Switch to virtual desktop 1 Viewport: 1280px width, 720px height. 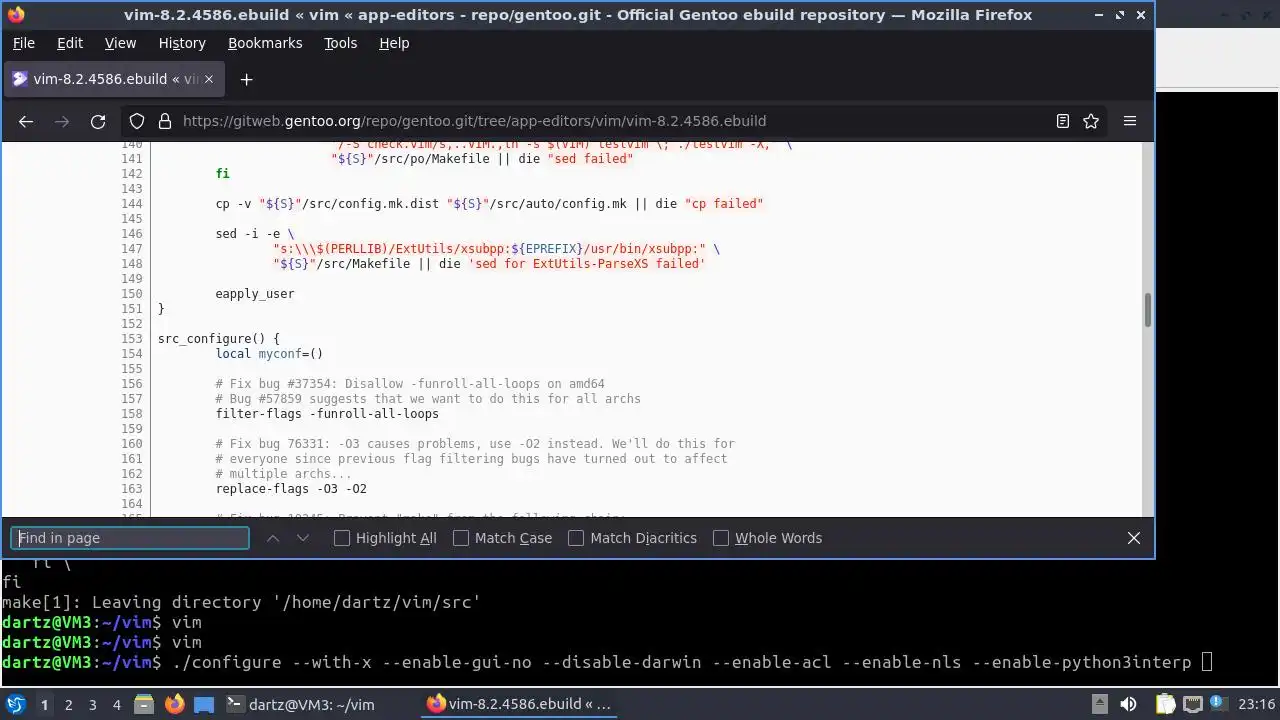pyautogui.click(x=44, y=704)
